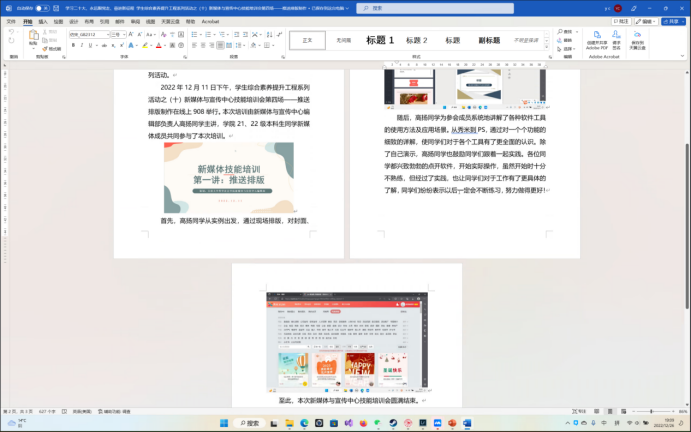
Task: Click the Format Painter button
Action: (52, 49)
